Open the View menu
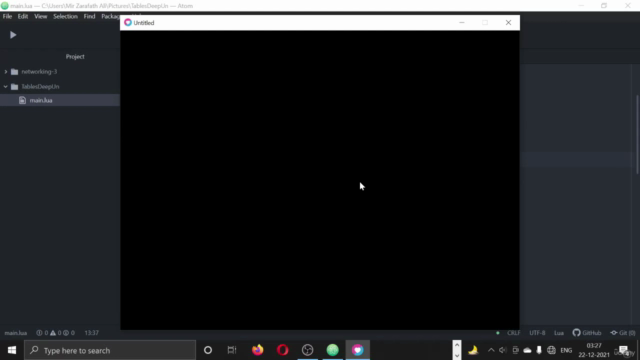This screenshot has height=360, width=640. 40,16
